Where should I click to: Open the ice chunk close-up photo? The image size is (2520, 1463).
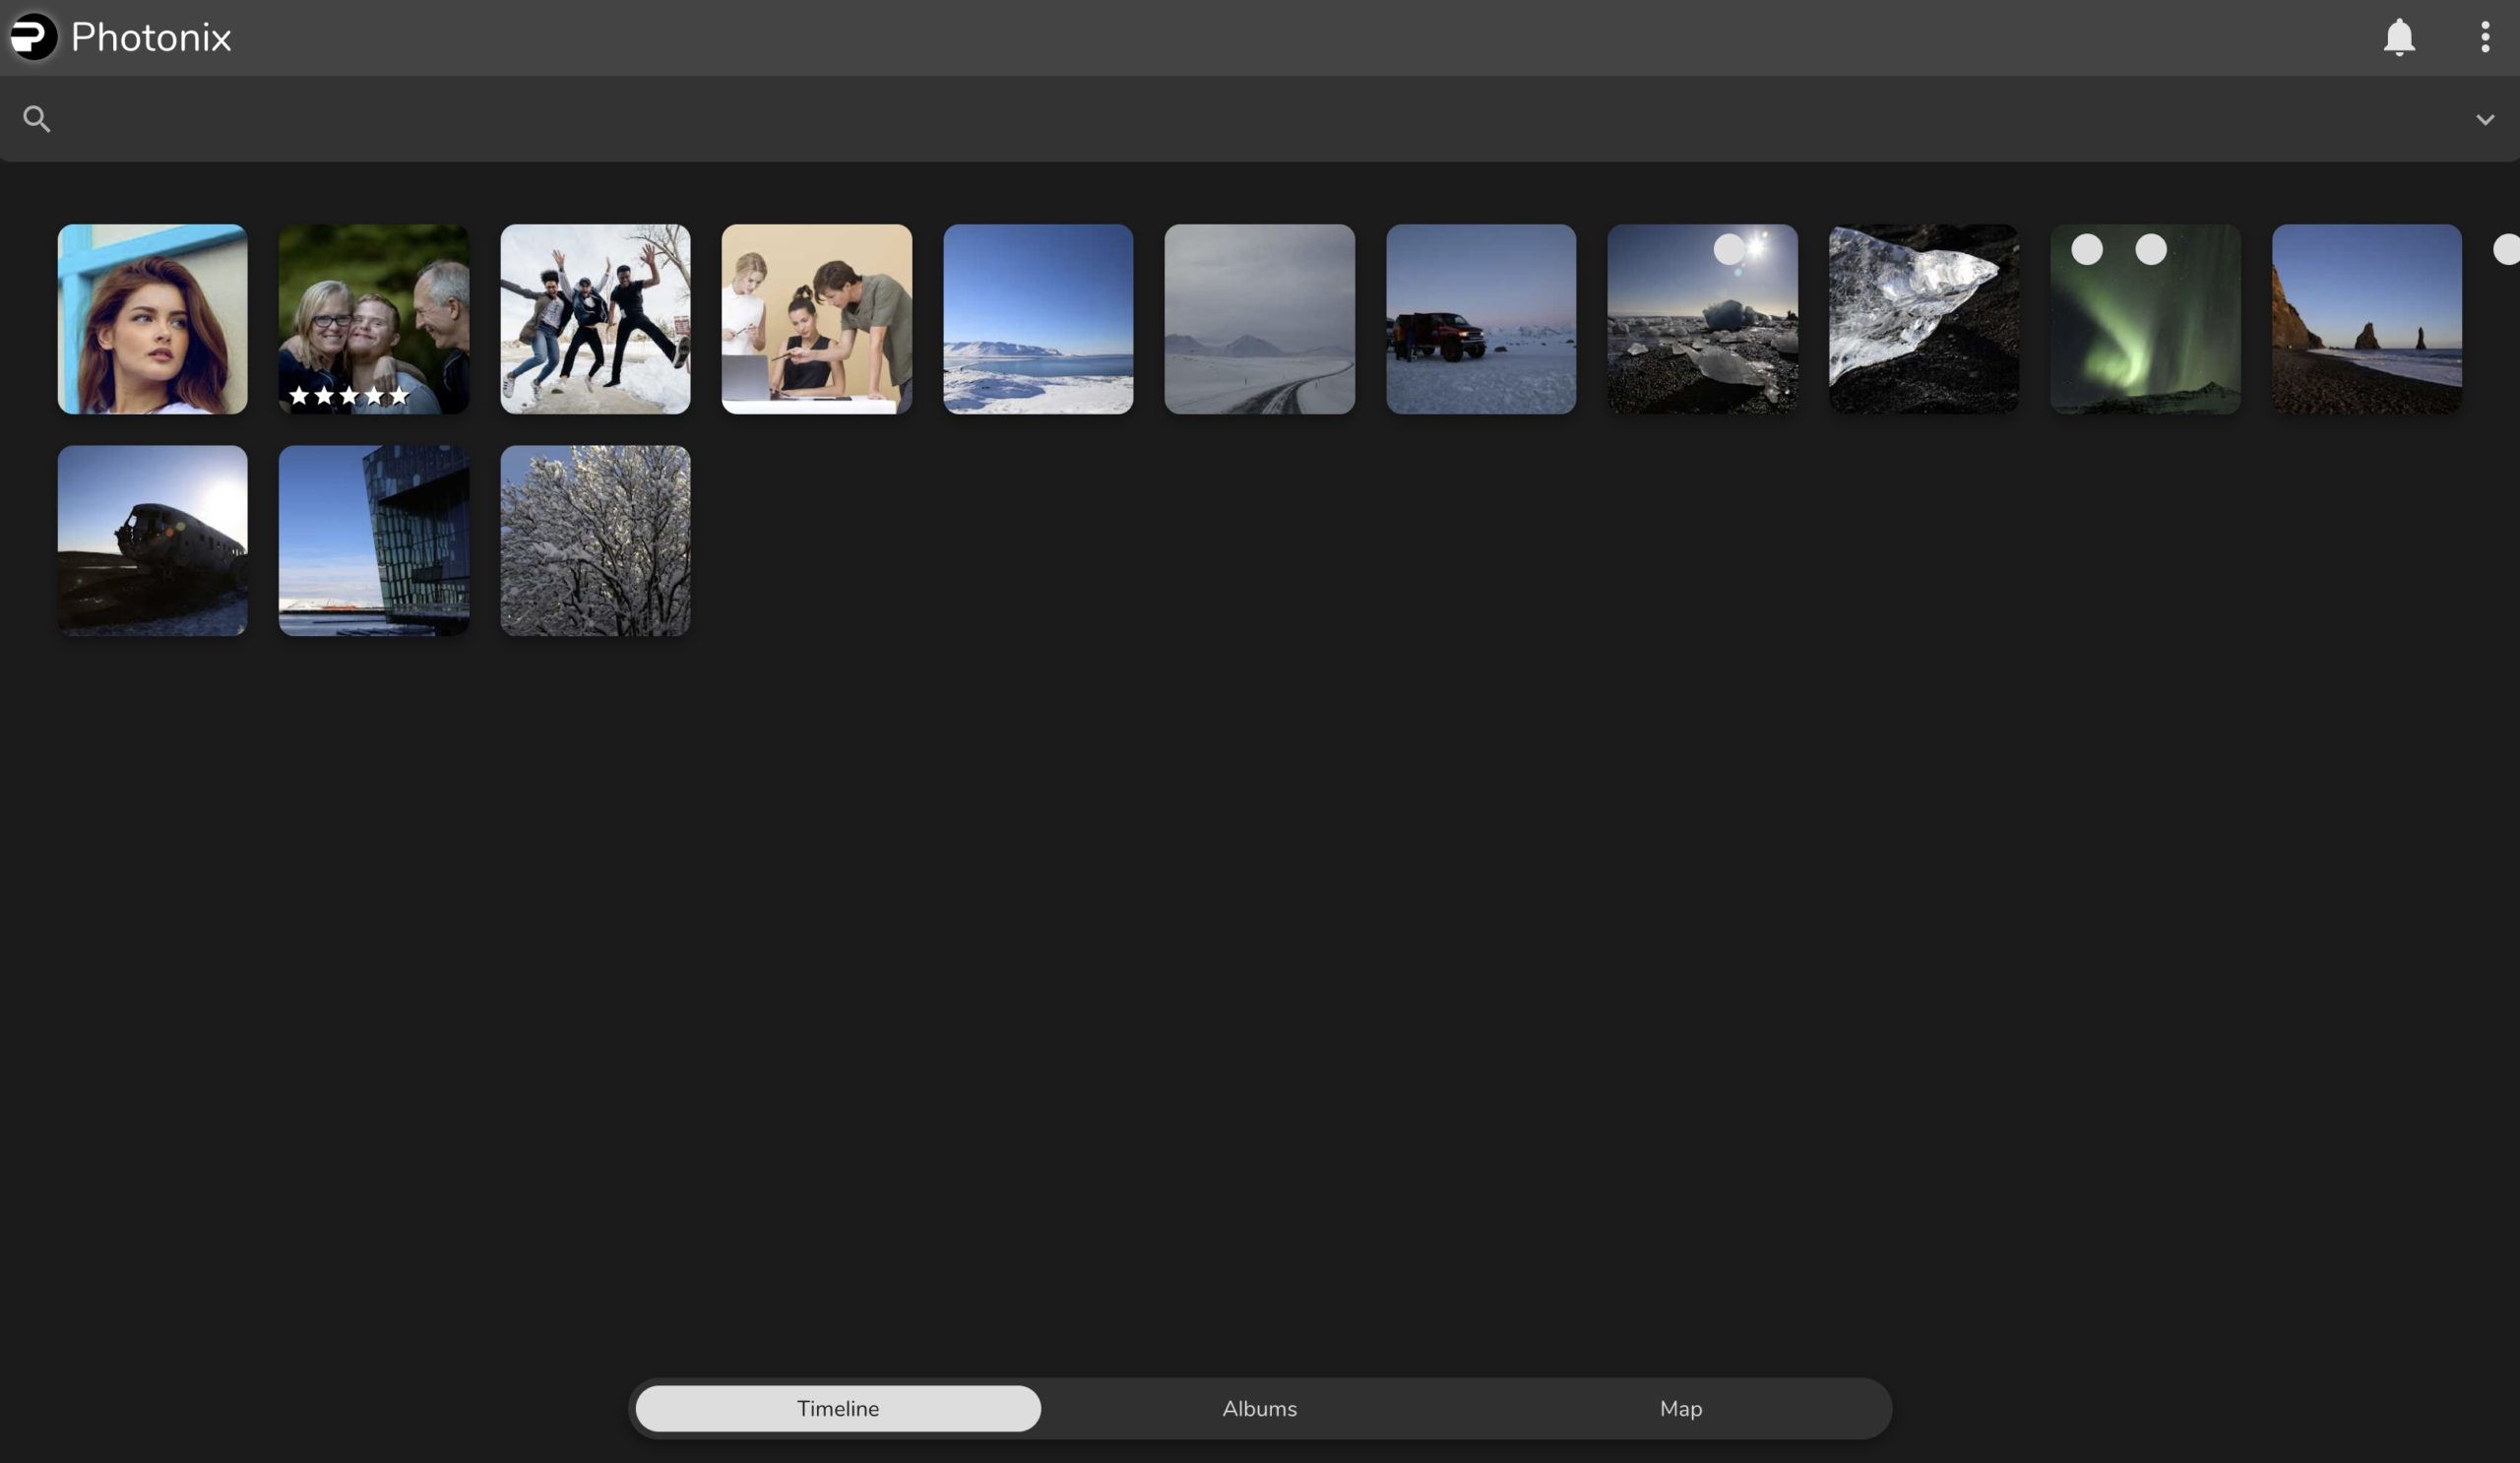click(x=1923, y=319)
